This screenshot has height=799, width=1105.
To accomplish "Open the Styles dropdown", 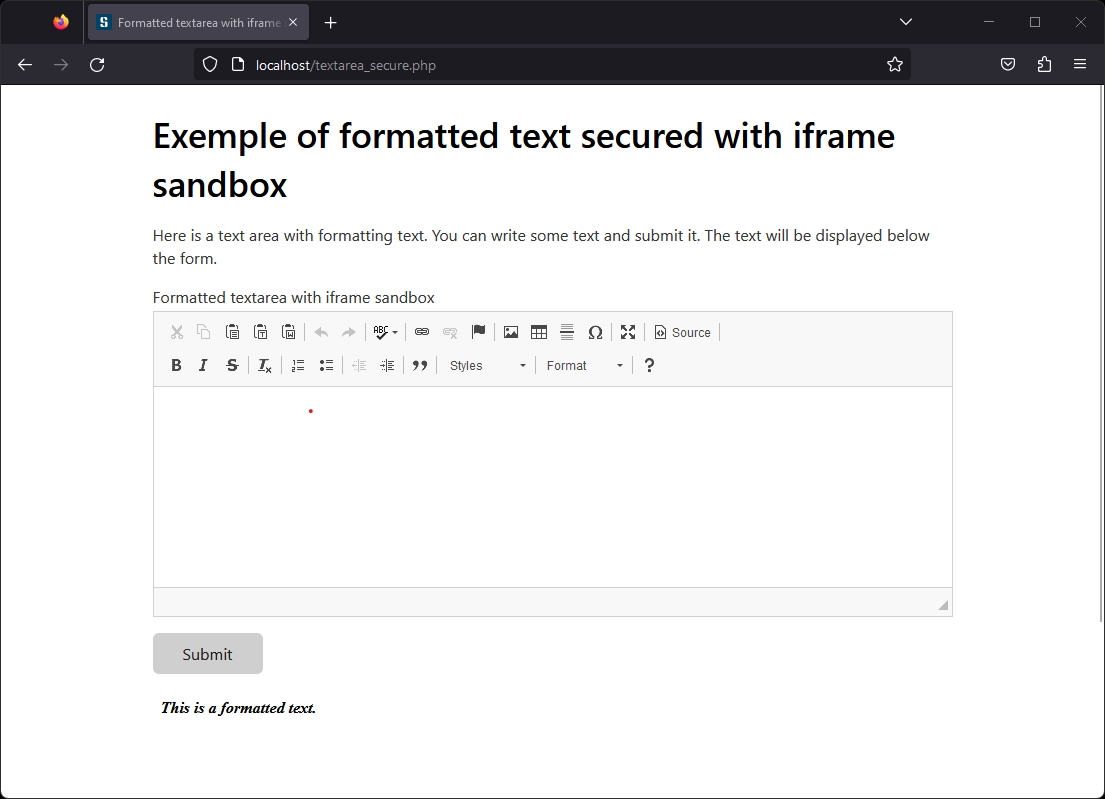I will [487, 366].
